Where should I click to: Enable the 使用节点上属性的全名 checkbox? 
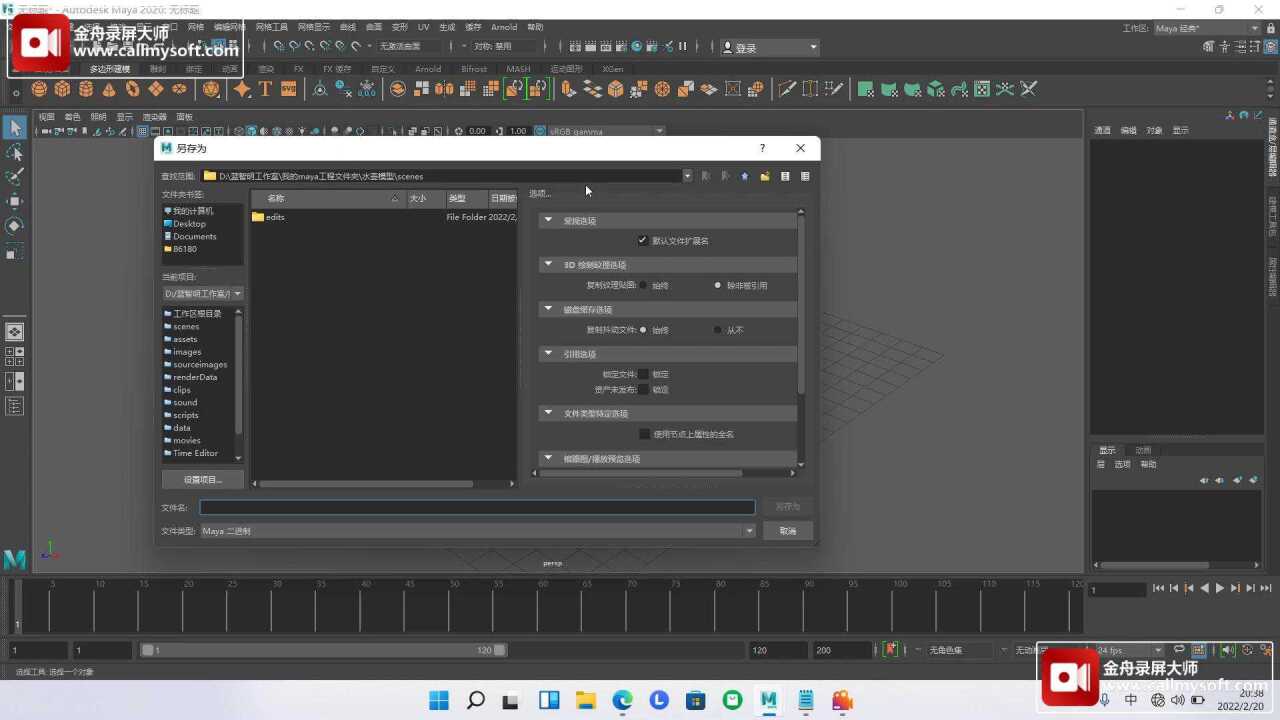pos(644,434)
